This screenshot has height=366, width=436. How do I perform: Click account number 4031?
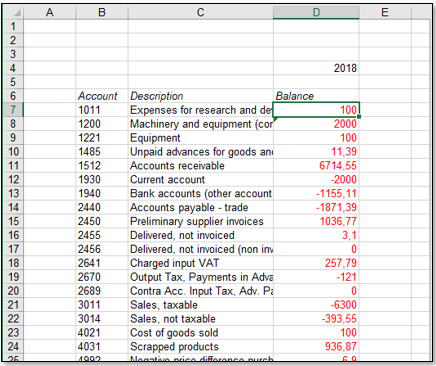(x=102, y=346)
